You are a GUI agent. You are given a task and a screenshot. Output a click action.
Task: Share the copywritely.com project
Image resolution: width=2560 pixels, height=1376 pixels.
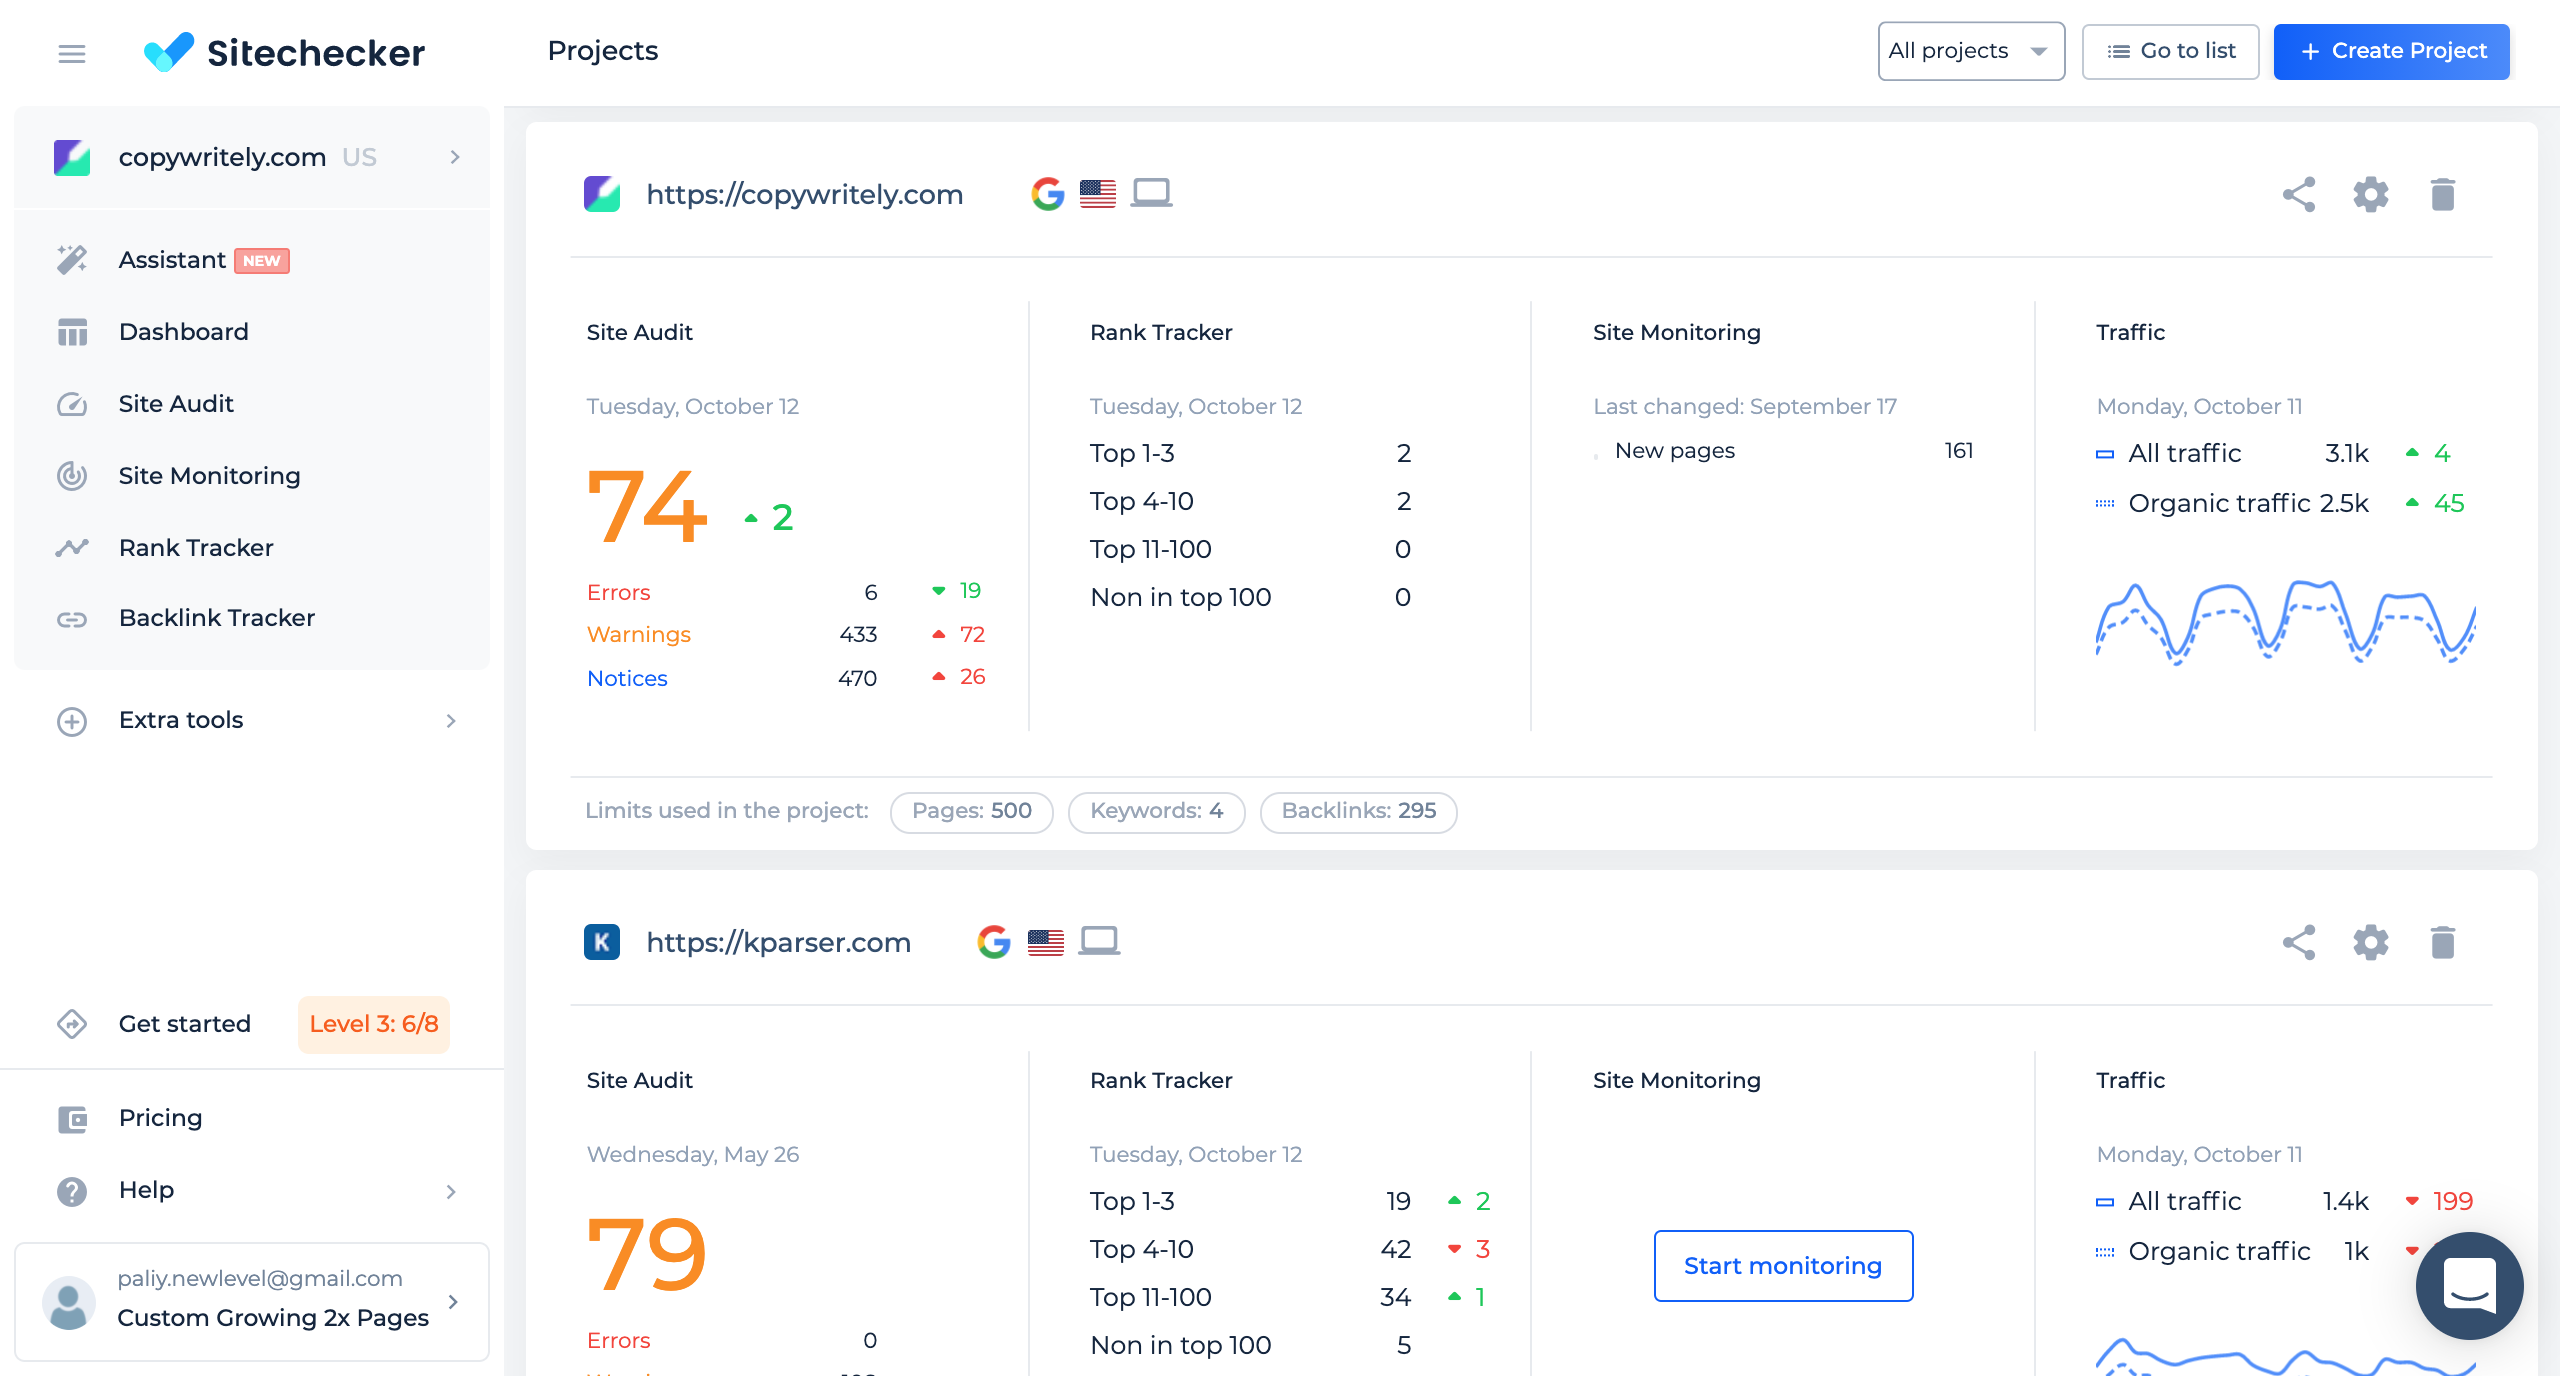point(2299,194)
